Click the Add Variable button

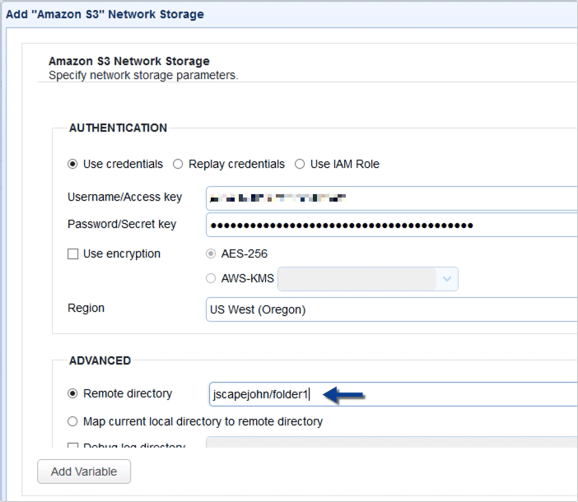[84, 471]
